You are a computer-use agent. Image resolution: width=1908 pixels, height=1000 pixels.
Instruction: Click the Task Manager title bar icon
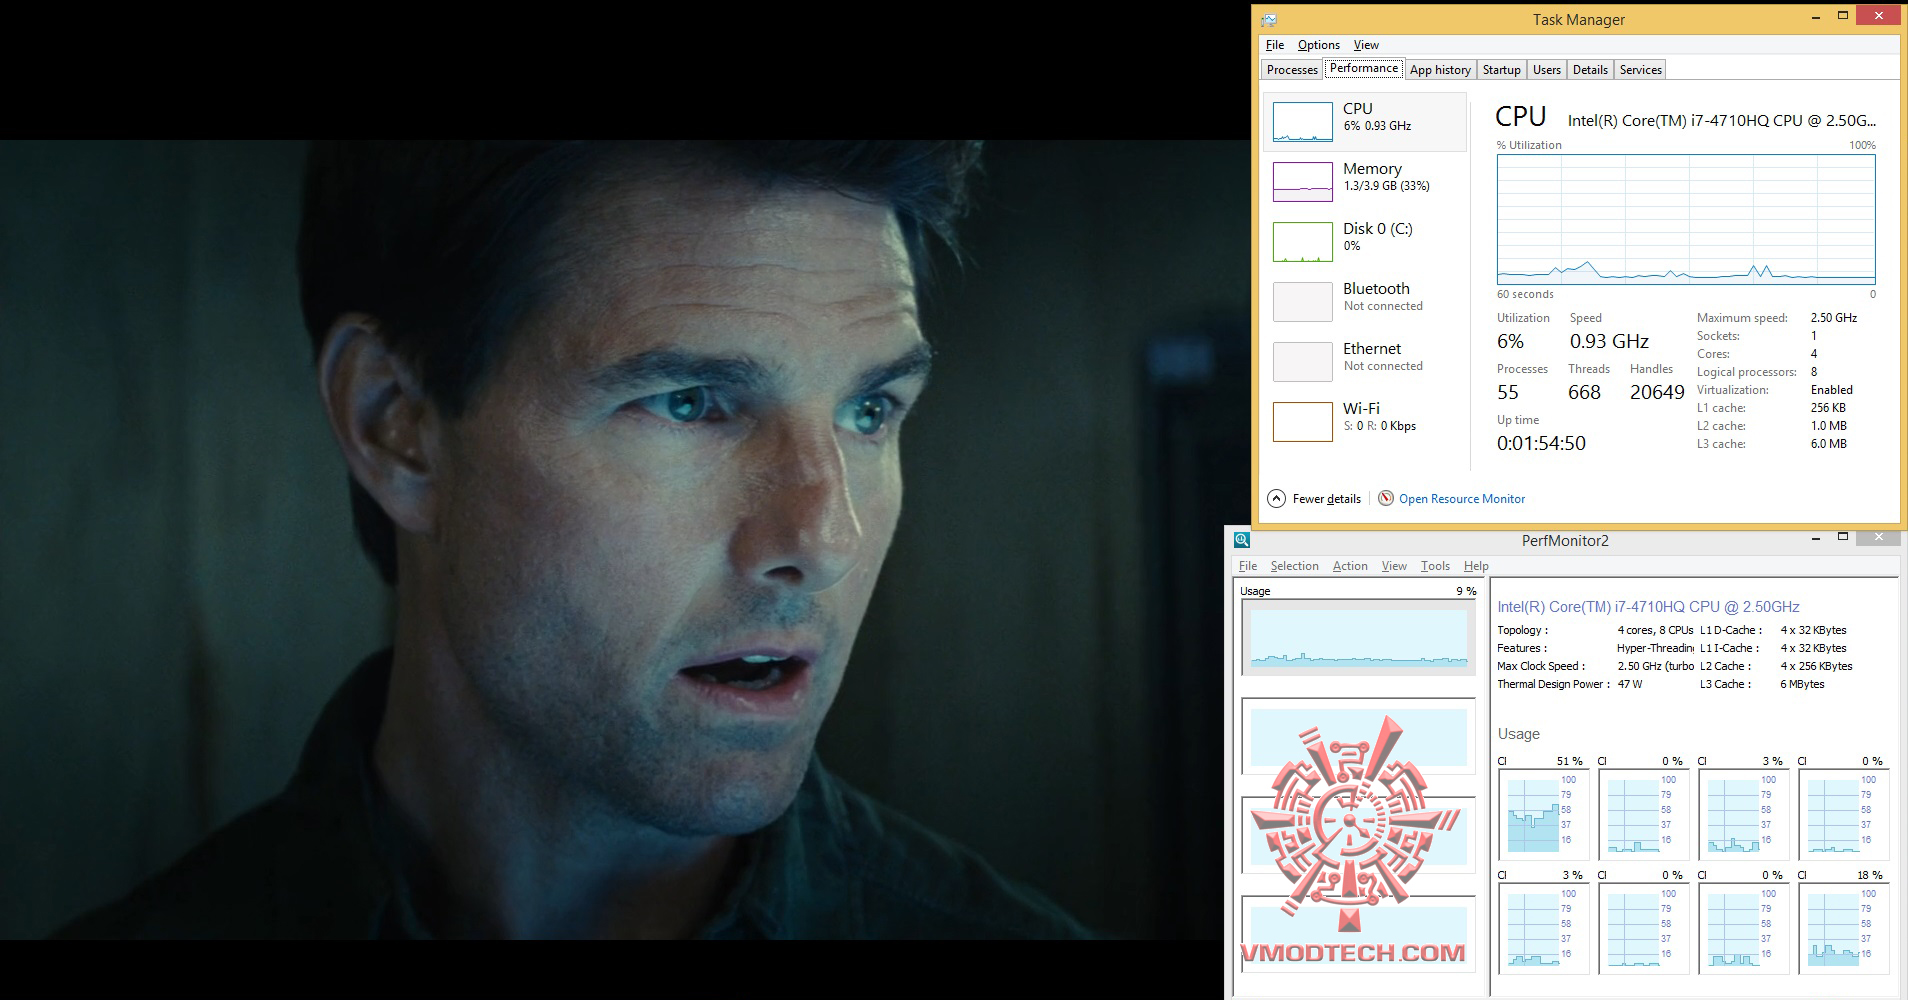1269,19
